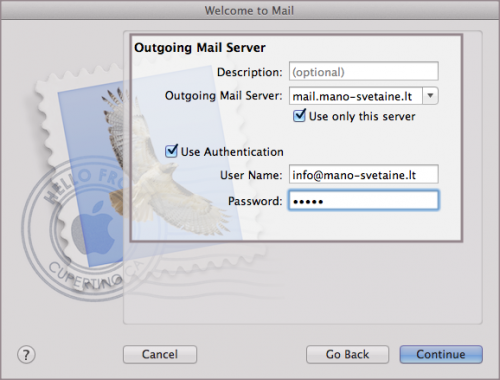The width and height of the screenshot is (500, 380).
Task: Click the Password field
Action: coord(364,200)
